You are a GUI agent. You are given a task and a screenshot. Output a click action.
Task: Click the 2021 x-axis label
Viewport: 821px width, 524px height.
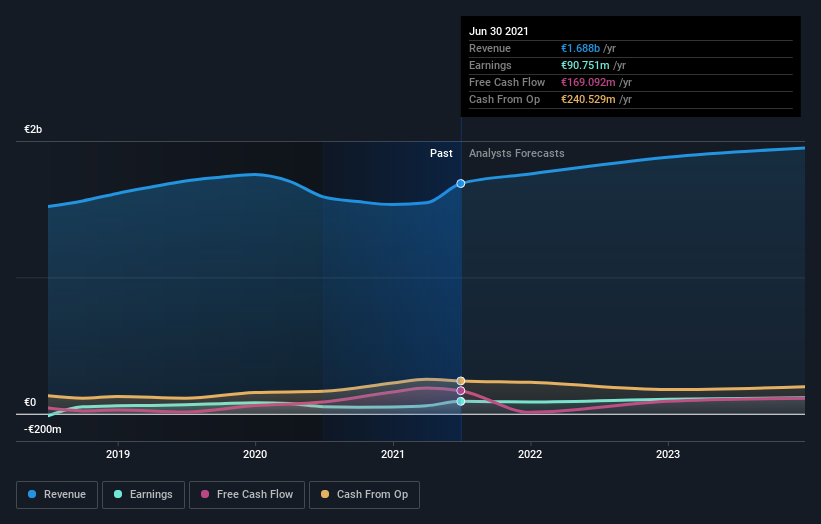click(393, 454)
